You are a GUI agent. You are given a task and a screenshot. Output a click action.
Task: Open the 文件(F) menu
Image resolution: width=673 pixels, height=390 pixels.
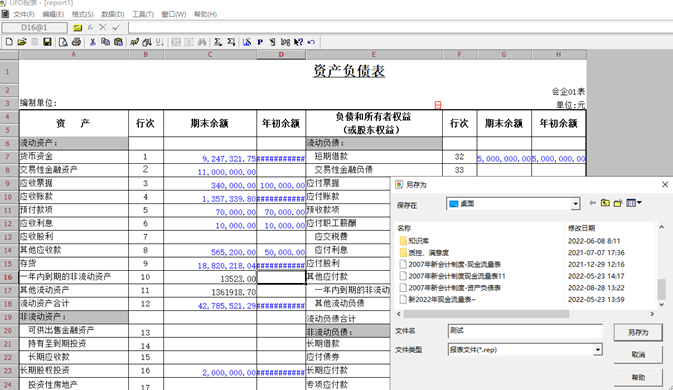pyautogui.click(x=23, y=14)
